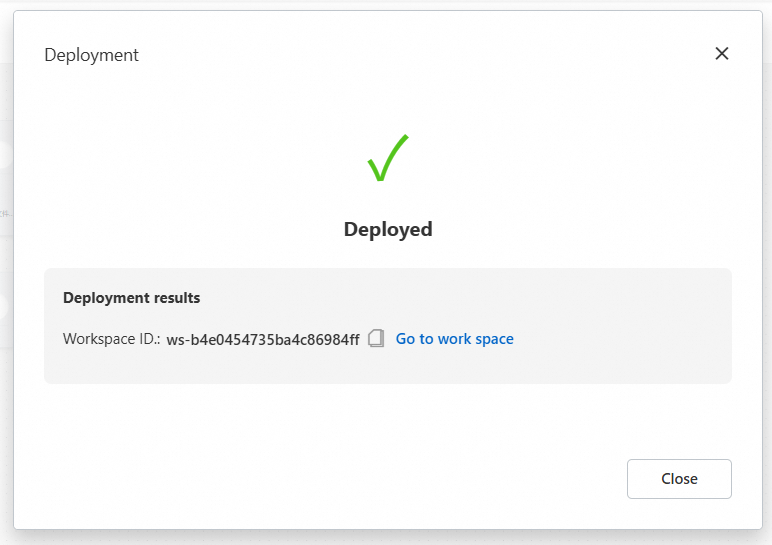Image resolution: width=772 pixels, height=545 pixels.
Task: Click the 'Deployment' dialog title
Action: pyautogui.click(x=92, y=55)
